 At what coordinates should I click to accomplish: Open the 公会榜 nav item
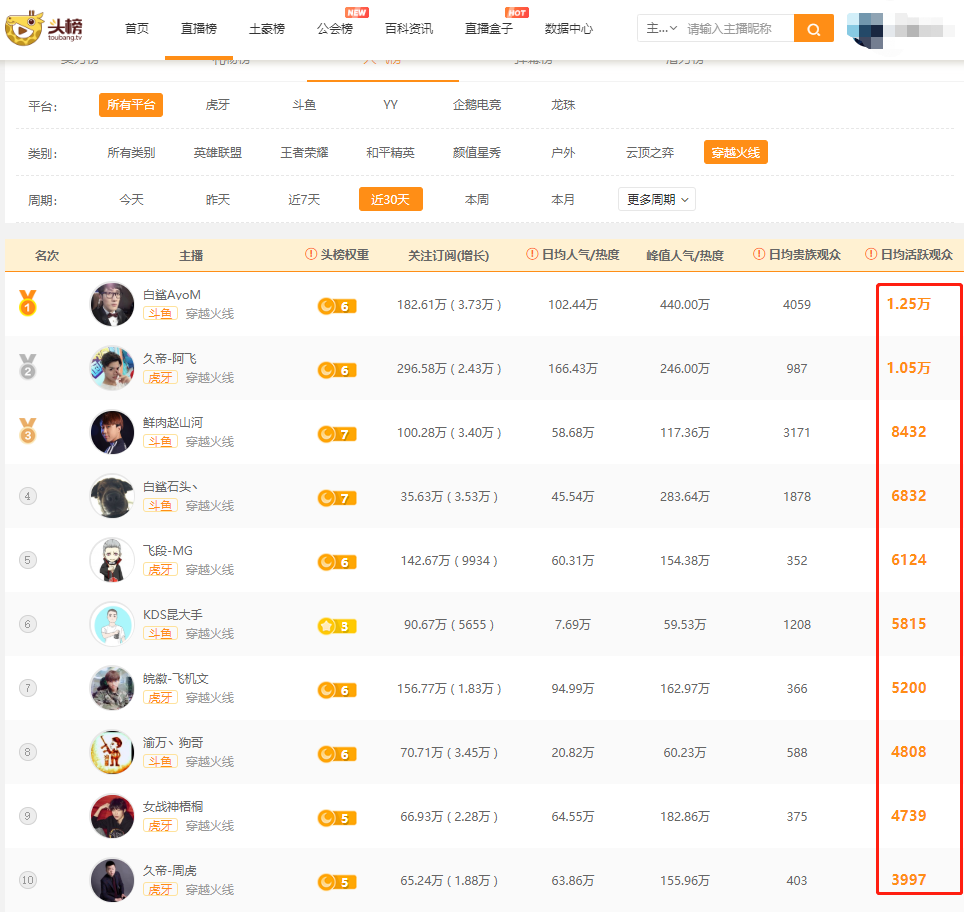coord(335,28)
